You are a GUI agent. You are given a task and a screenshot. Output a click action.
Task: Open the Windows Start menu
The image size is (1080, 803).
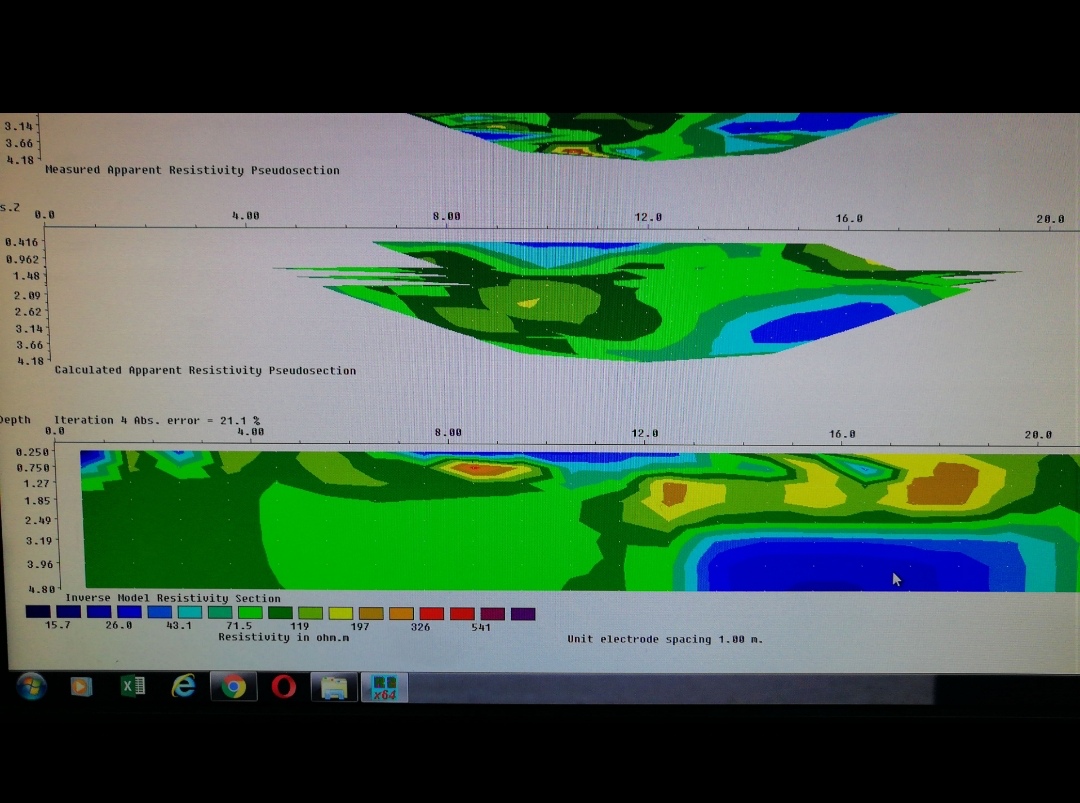pyautogui.click(x=31, y=687)
